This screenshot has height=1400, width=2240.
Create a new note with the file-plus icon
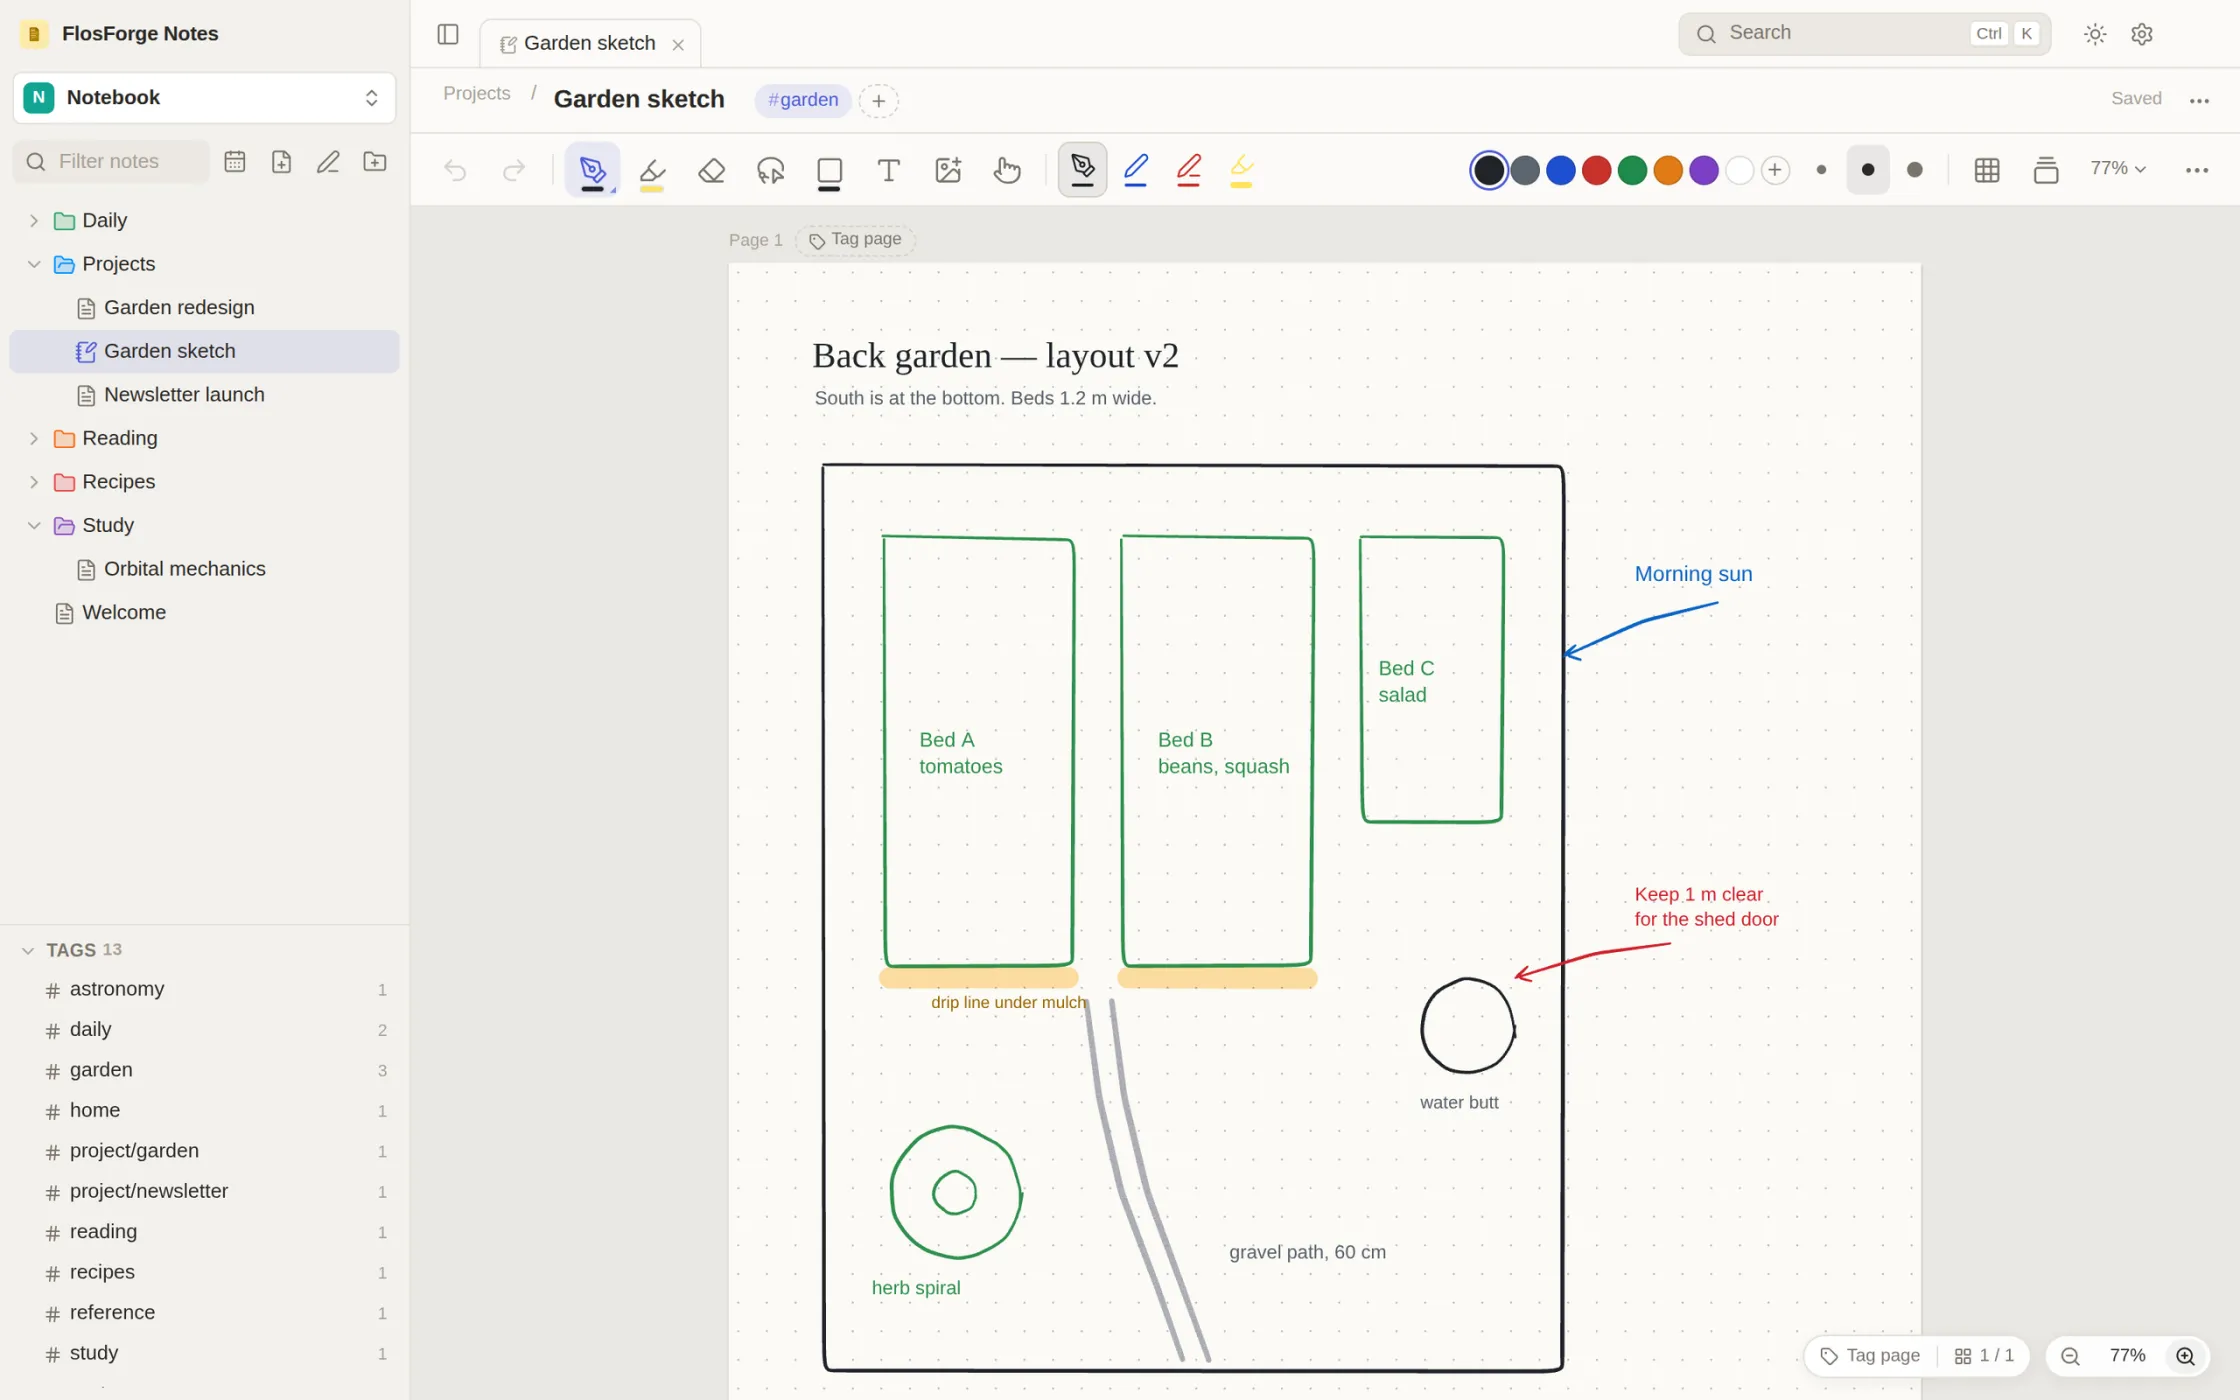tap(282, 162)
